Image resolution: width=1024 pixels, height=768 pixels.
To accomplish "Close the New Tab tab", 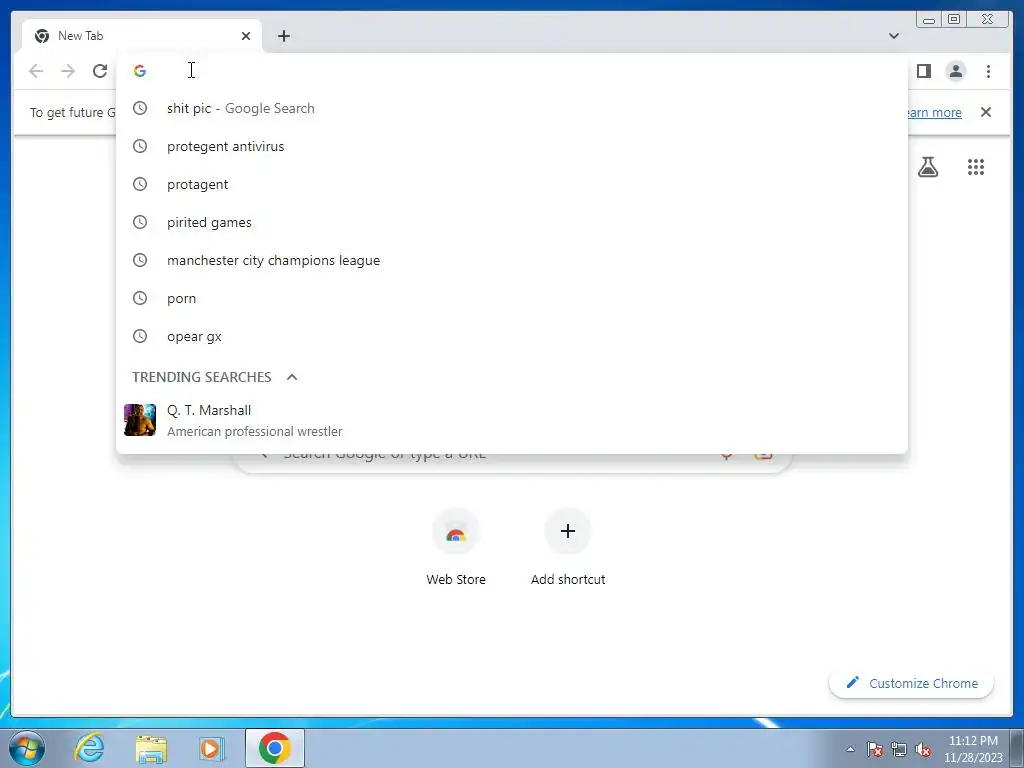I will click(x=246, y=36).
